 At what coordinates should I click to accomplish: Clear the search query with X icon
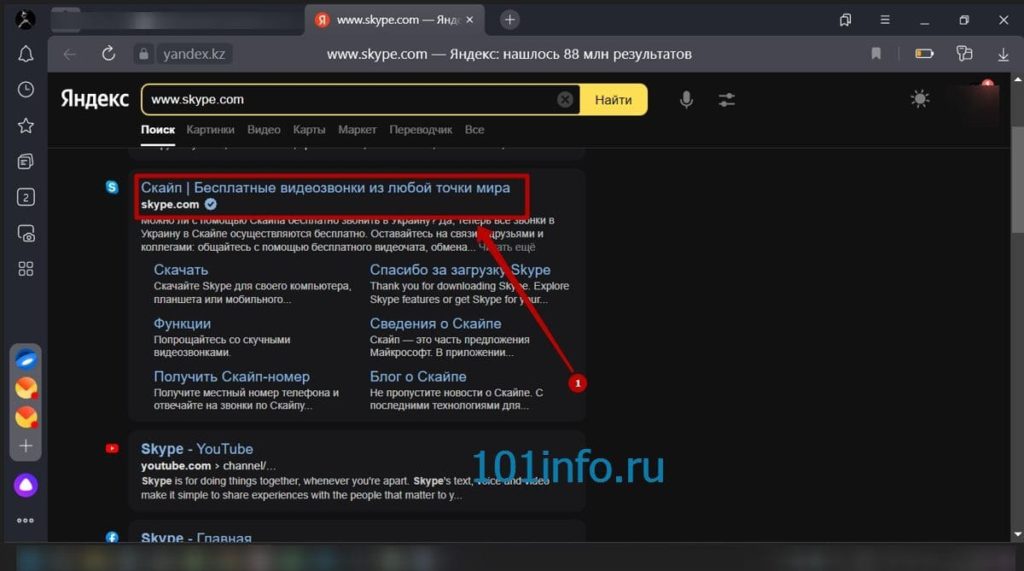565,99
